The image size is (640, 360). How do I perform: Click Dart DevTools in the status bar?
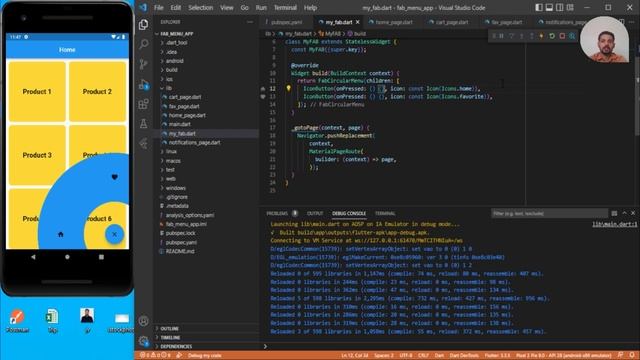[464, 356]
